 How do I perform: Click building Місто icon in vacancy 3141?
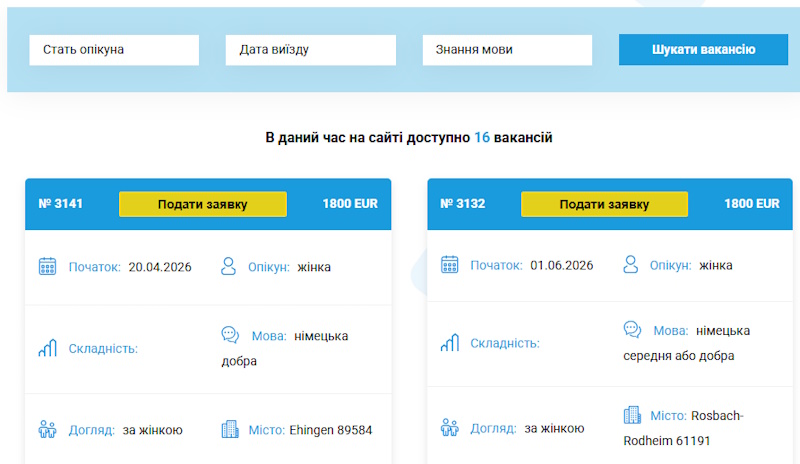(230, 429)
